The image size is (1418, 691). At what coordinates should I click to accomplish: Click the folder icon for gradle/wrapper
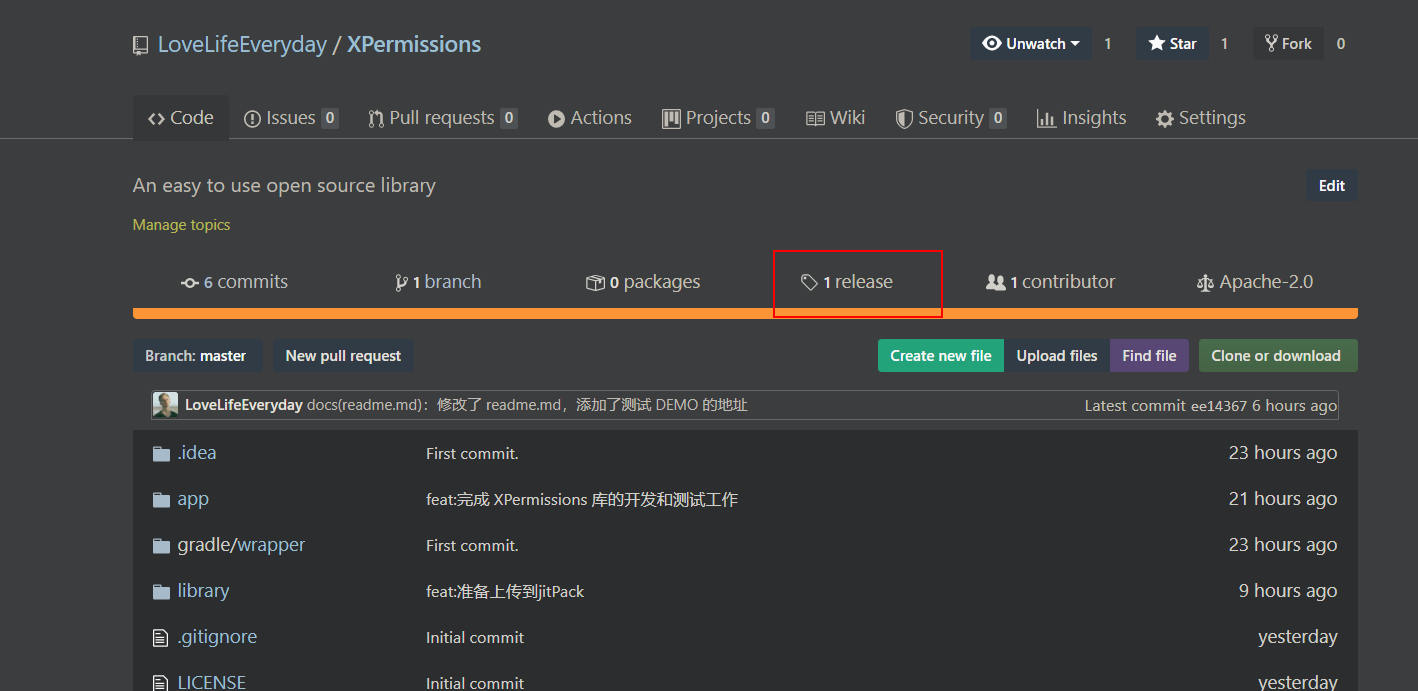(x=161, y=546)
